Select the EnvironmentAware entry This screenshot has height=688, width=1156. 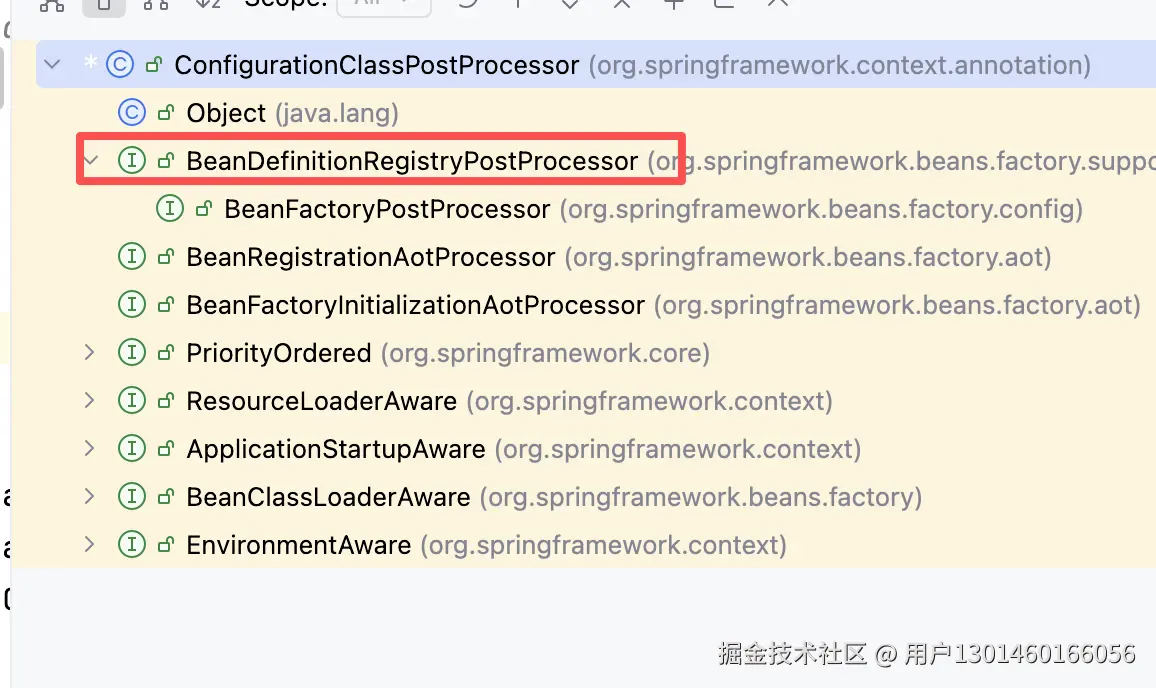pos(298,545)
